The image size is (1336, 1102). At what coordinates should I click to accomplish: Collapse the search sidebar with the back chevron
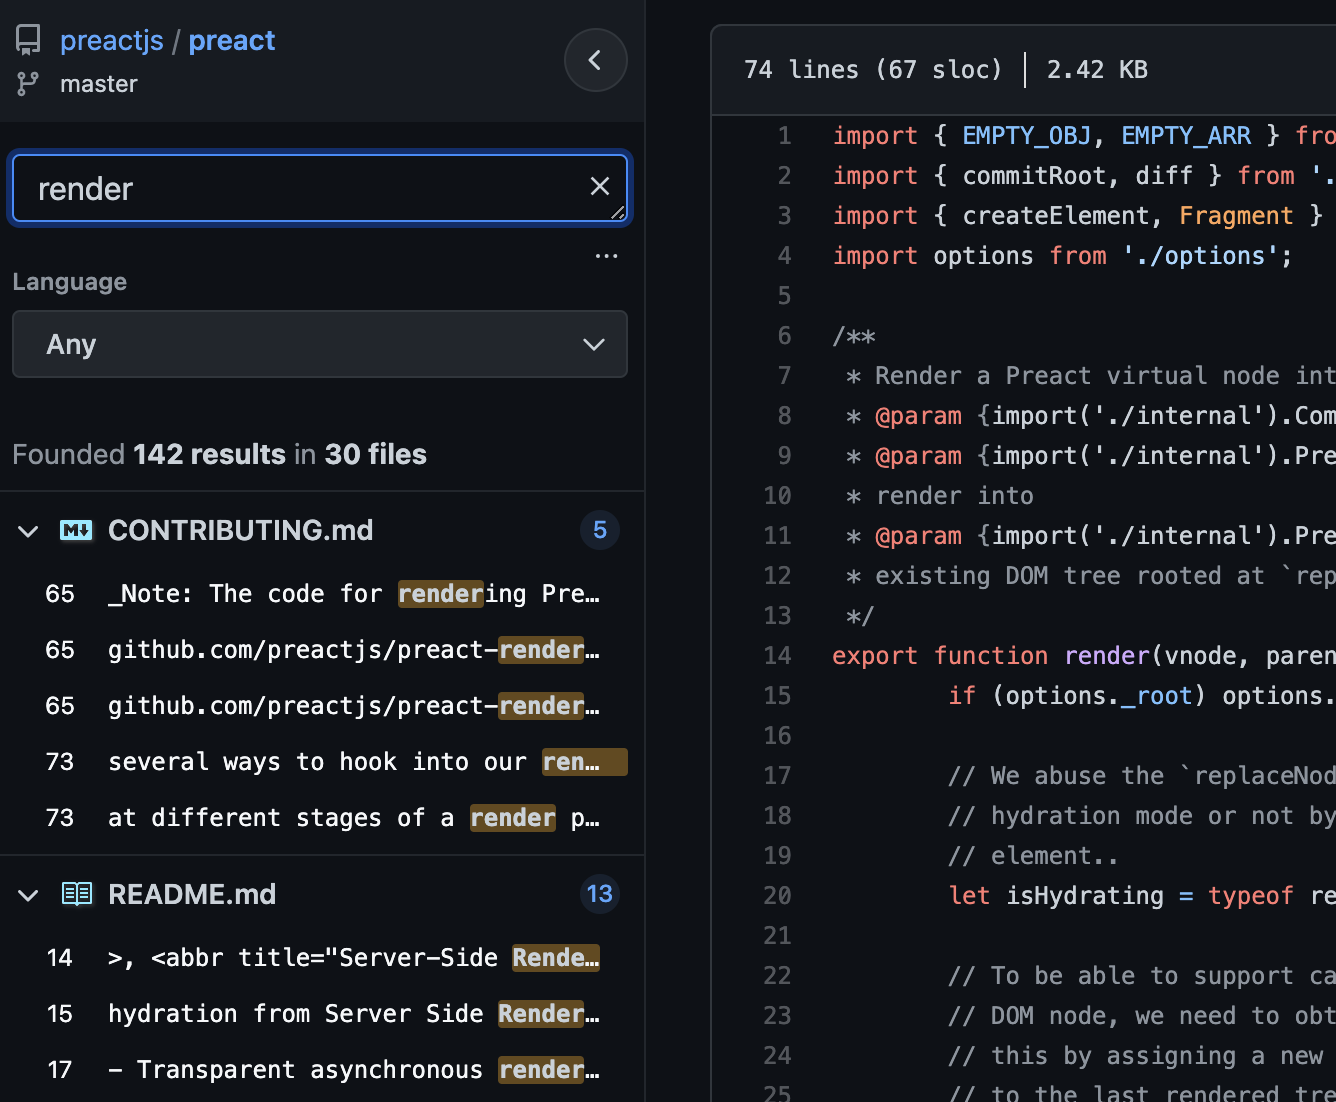[x=596, y=60]
